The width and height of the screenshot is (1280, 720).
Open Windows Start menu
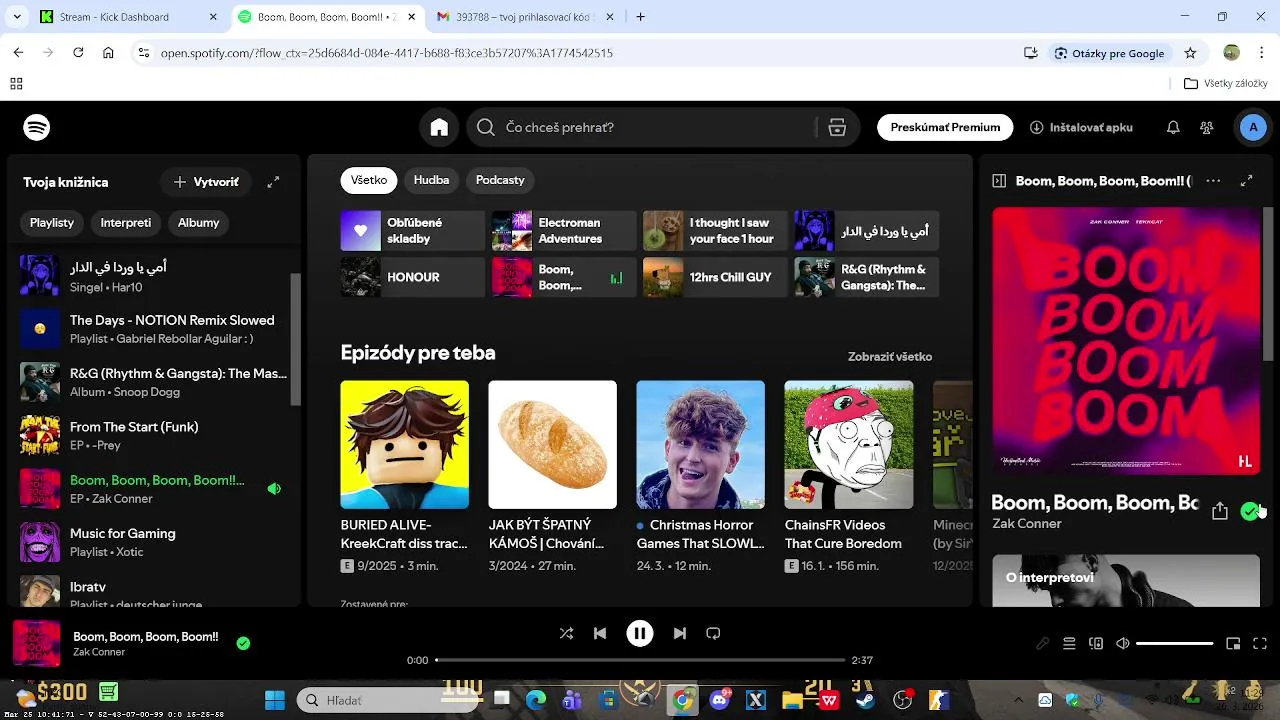pyautogui.click(x=274, y=700)
